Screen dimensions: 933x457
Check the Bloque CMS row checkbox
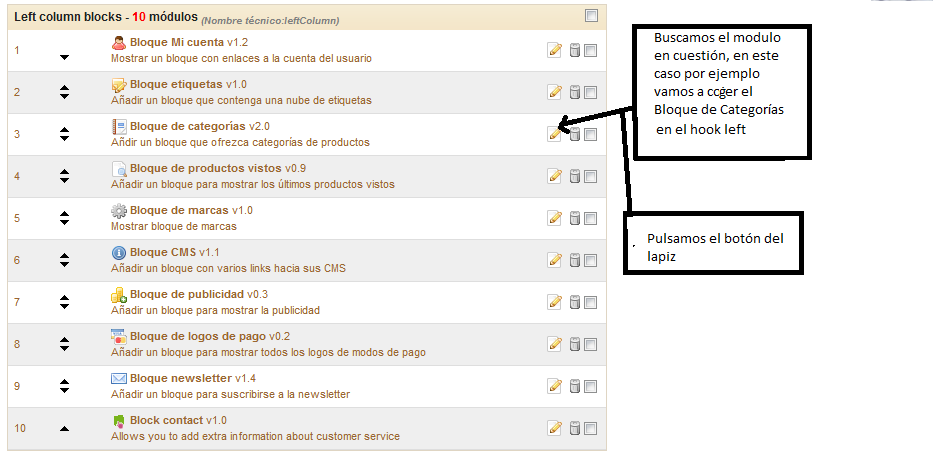coord(590,260)
